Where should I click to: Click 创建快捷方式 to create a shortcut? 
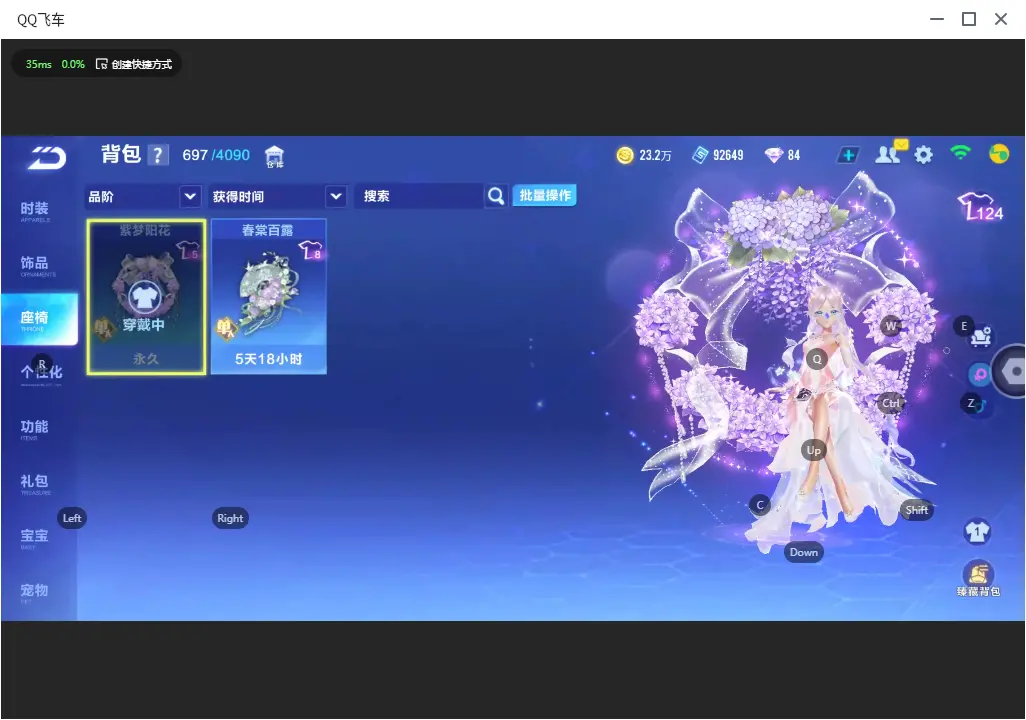(x=133, y=64)
